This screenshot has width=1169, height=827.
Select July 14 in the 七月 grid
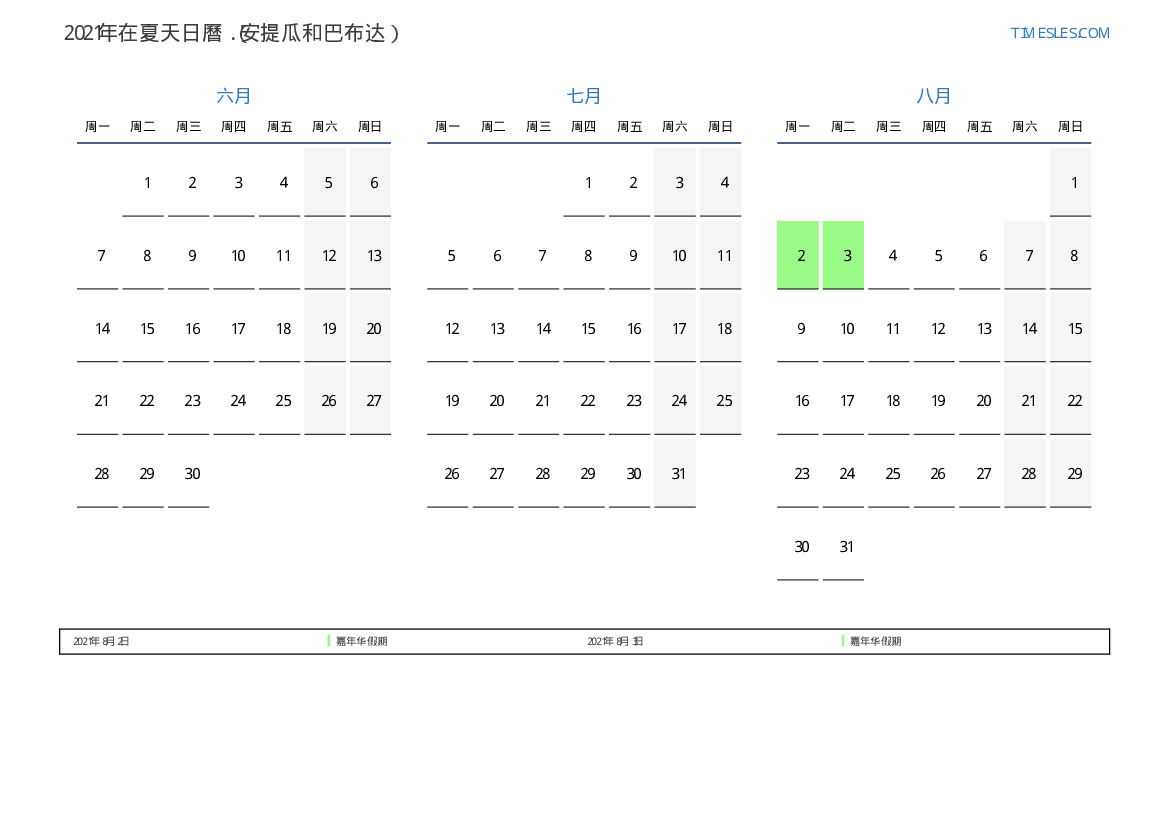point(543,329)
